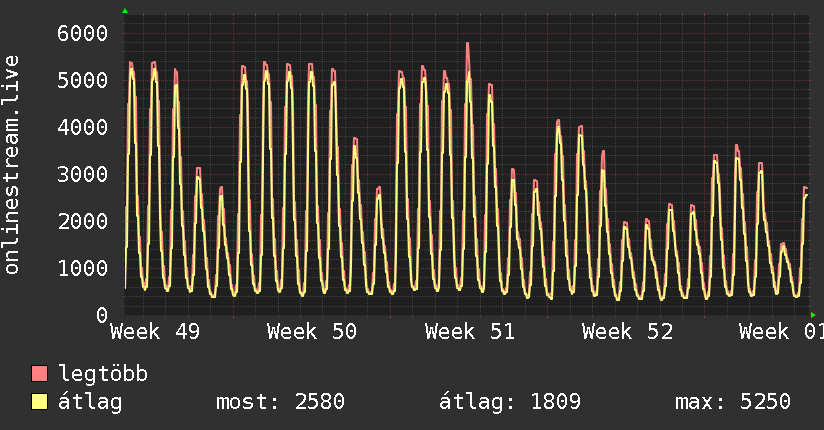Select the legtöbb legend label
The width and height of the screenshot is (824, 430).
103,374
